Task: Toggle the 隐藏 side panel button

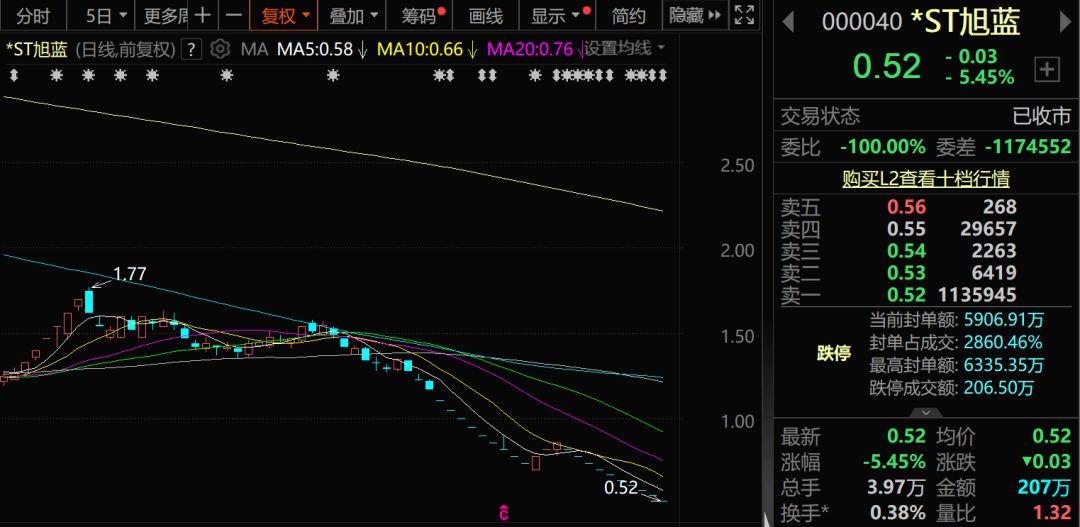Action: (696, 15)
